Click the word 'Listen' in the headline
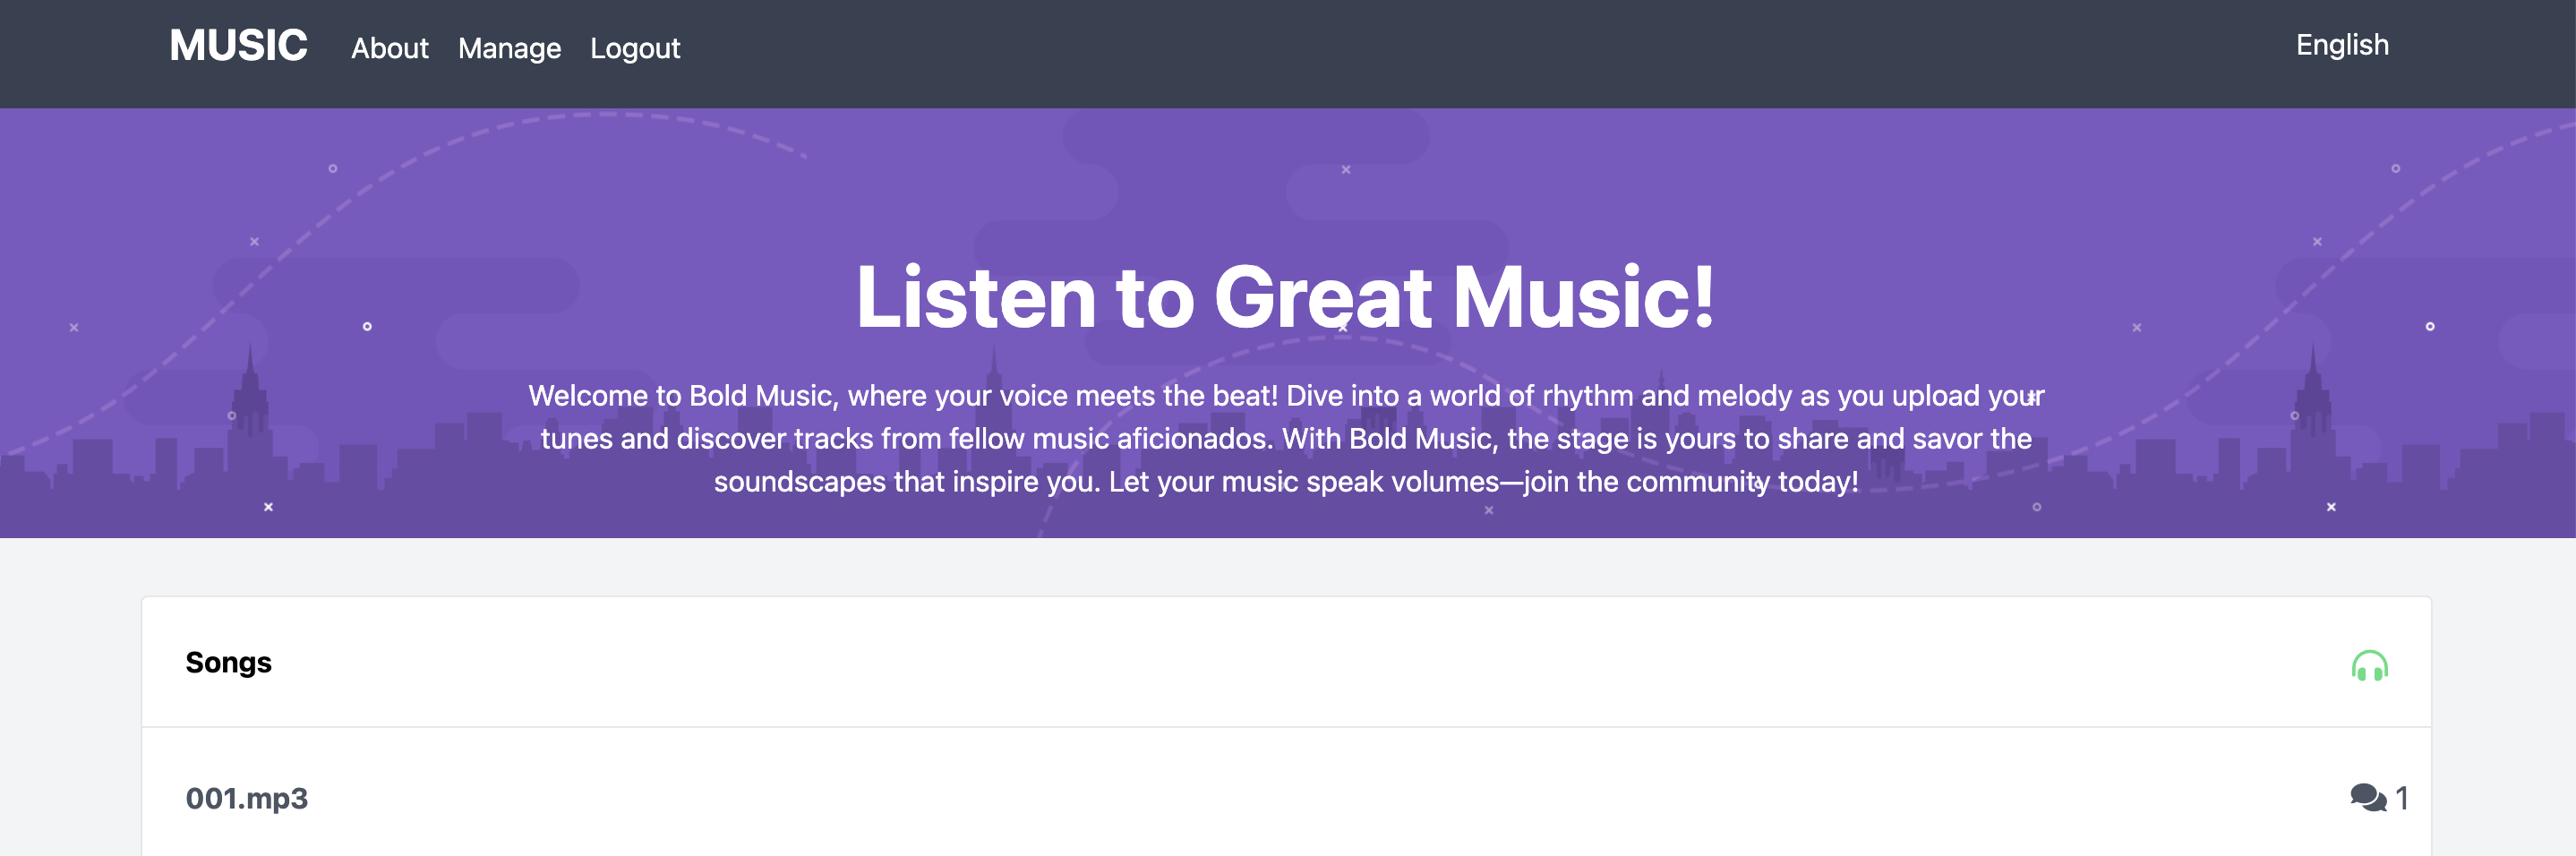The height and width of the screenshot is (856, 2576). coord(975,297)
